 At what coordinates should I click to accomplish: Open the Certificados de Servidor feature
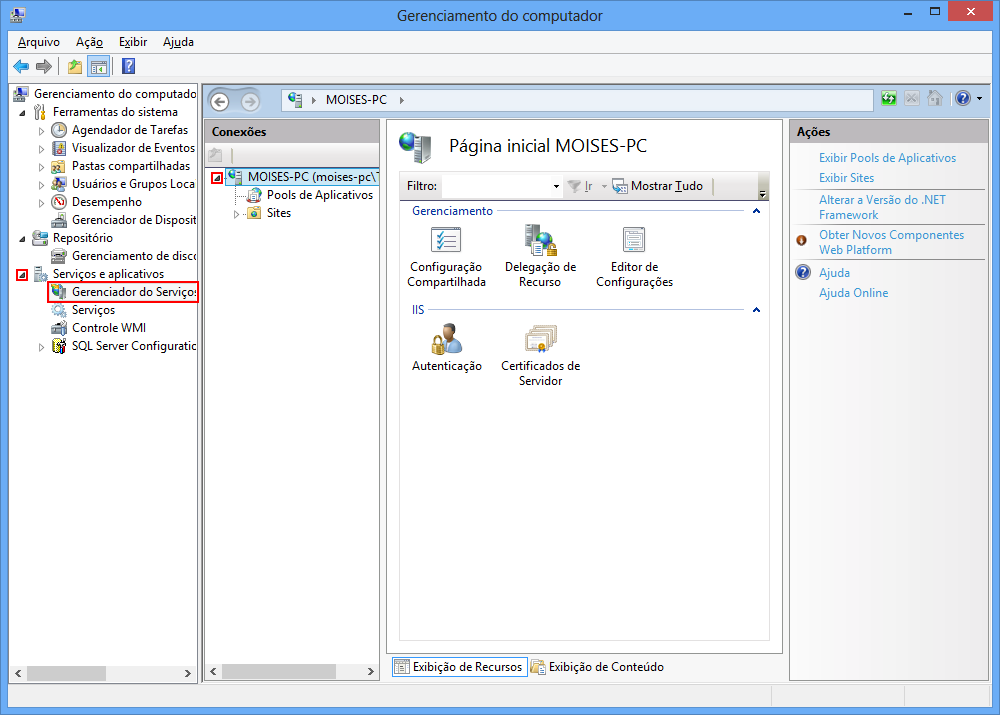coord(540,356)
